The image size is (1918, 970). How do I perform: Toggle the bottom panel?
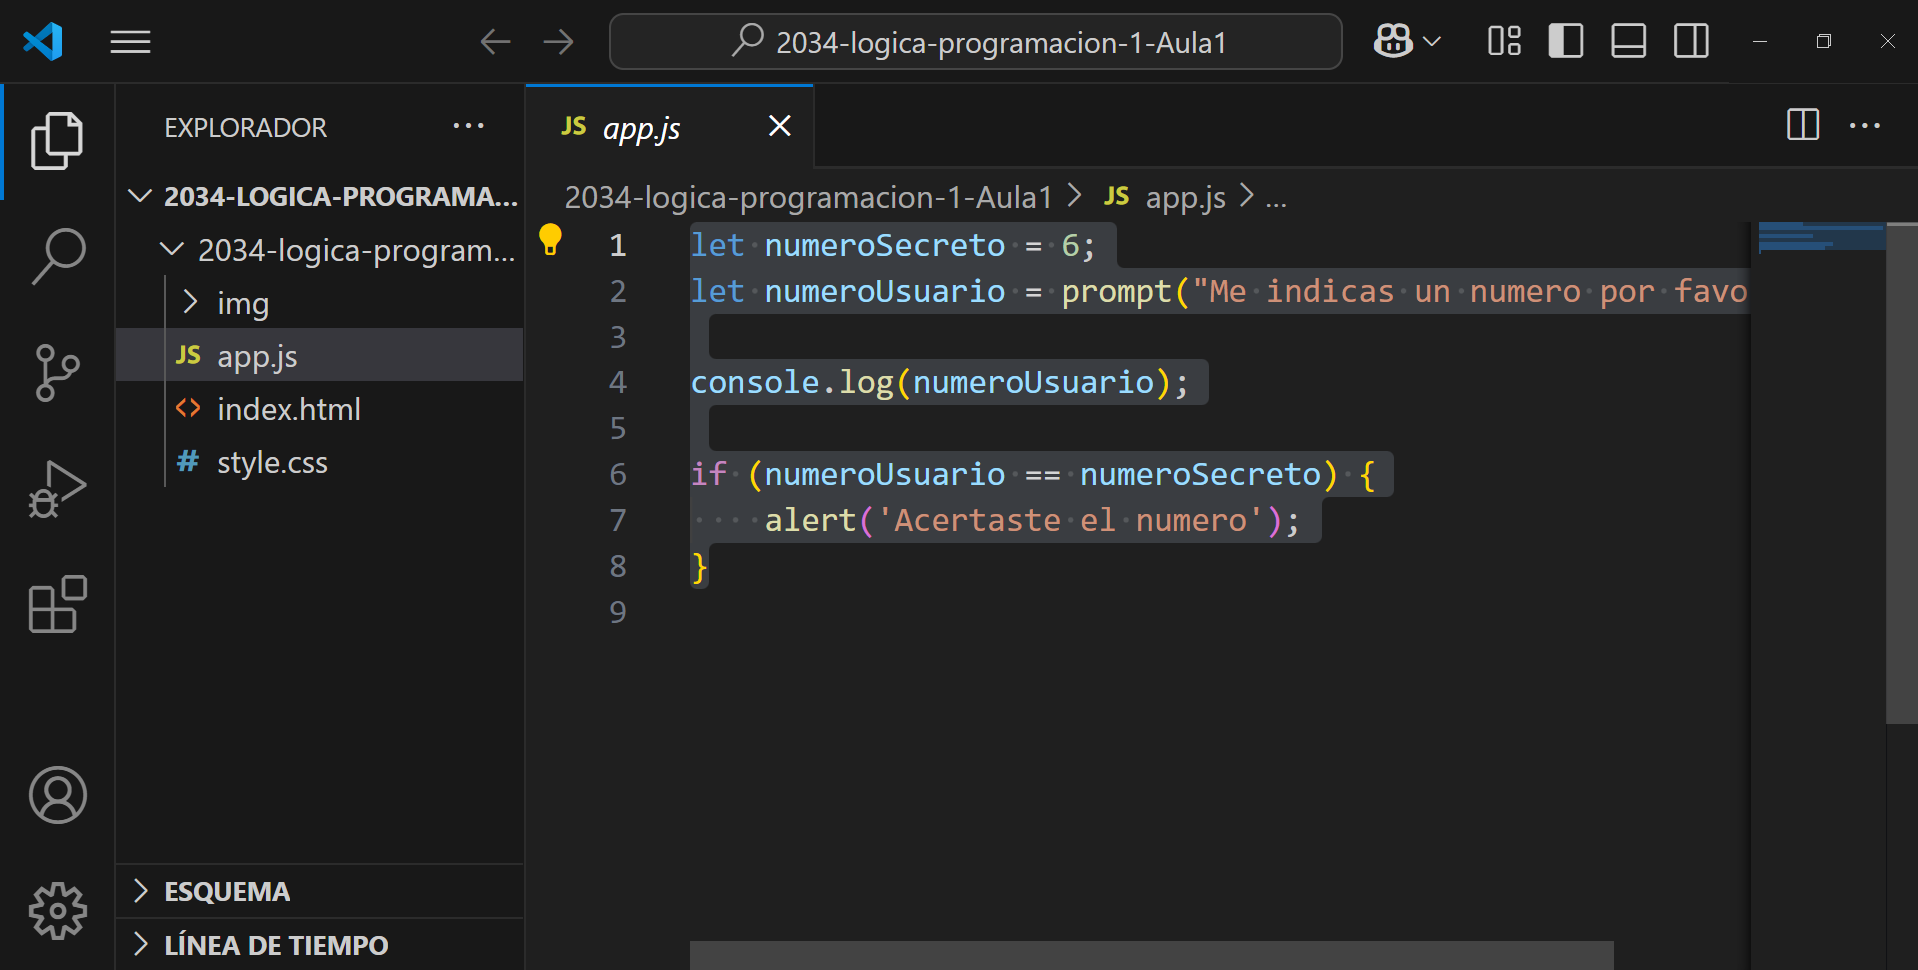1629,41
